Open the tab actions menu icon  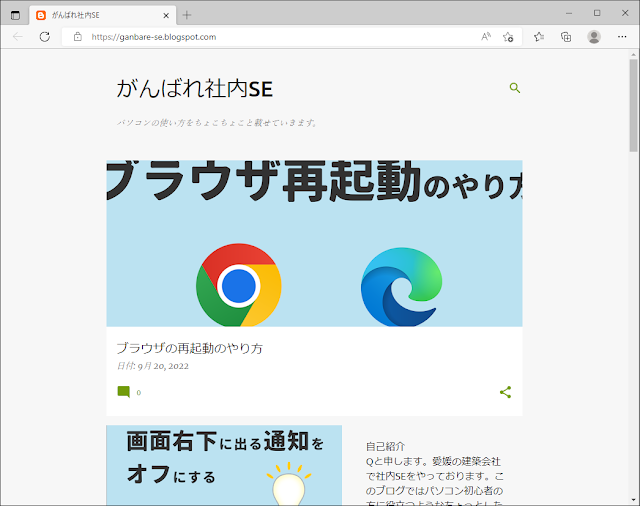(x=15, y=16)
